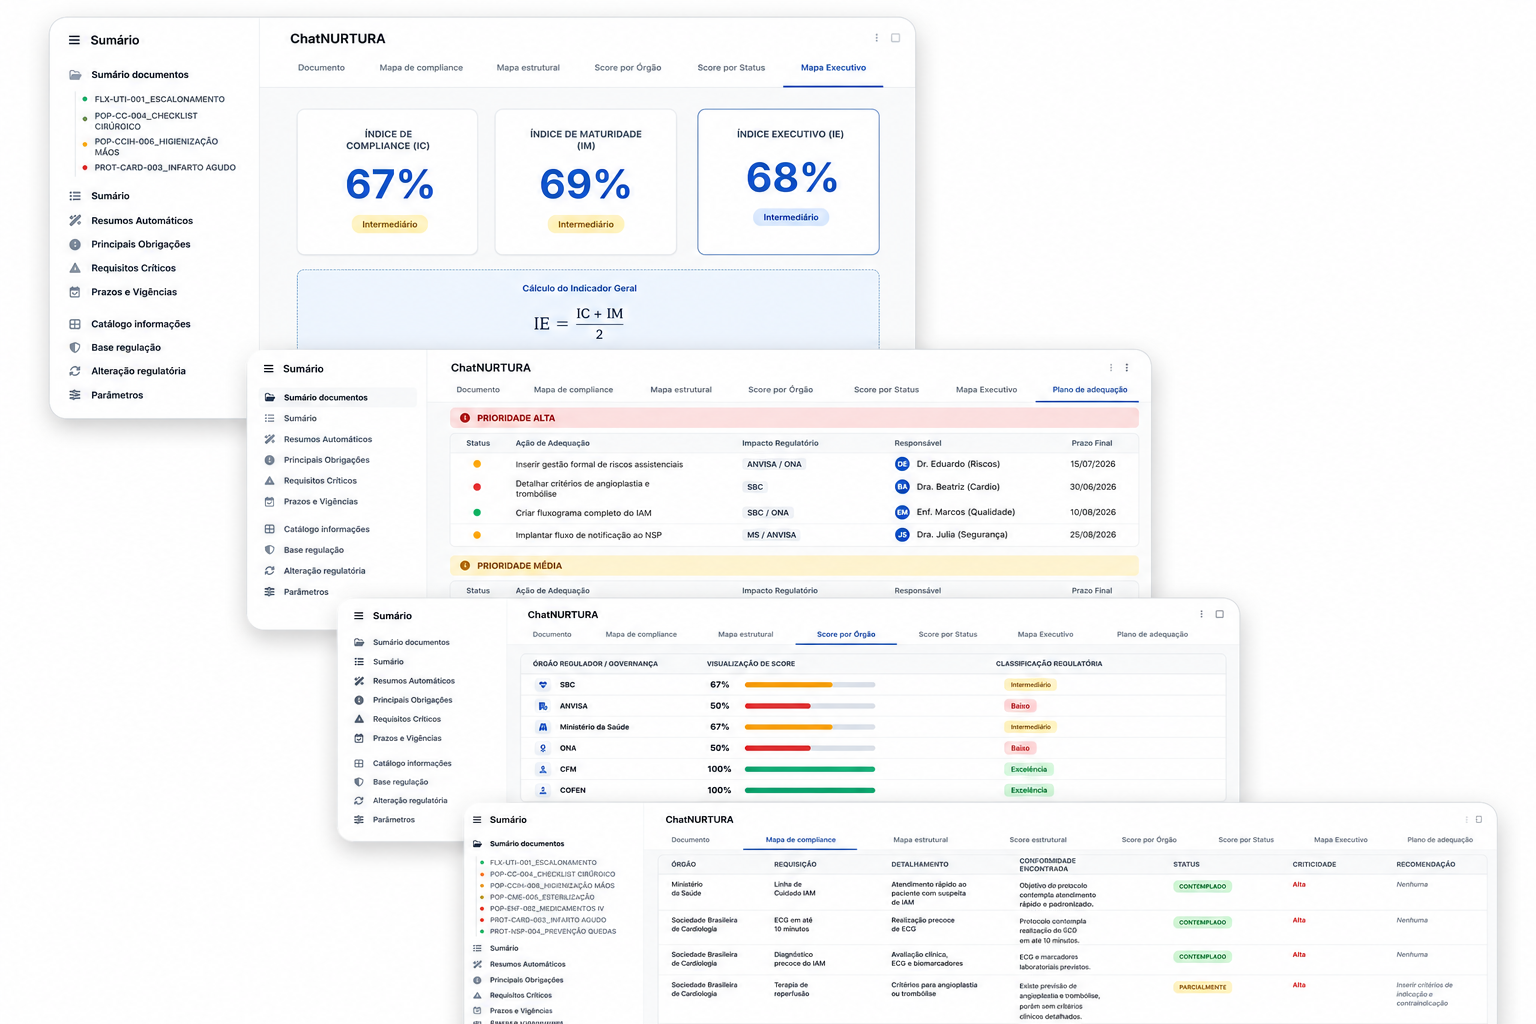The image size is (1536, 1024).
Task: Click Intermediário badge under Índice de Maturidade 69%
Action: (586, 225)
